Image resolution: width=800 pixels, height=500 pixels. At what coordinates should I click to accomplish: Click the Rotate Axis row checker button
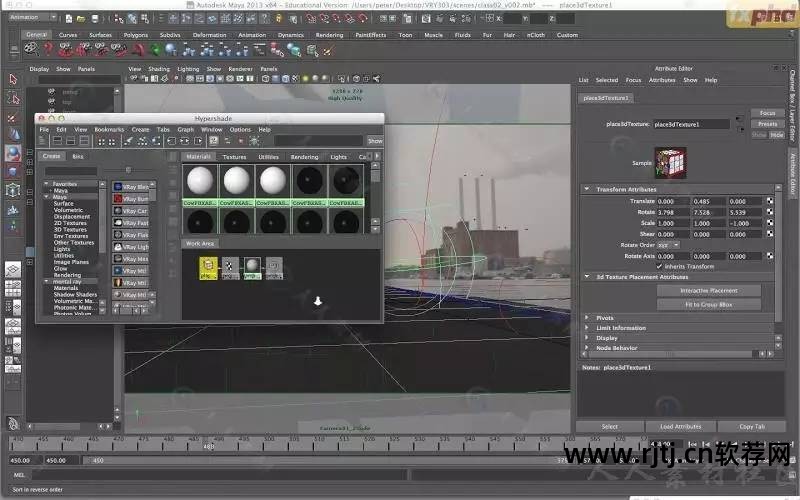click(x=770, y=256)
